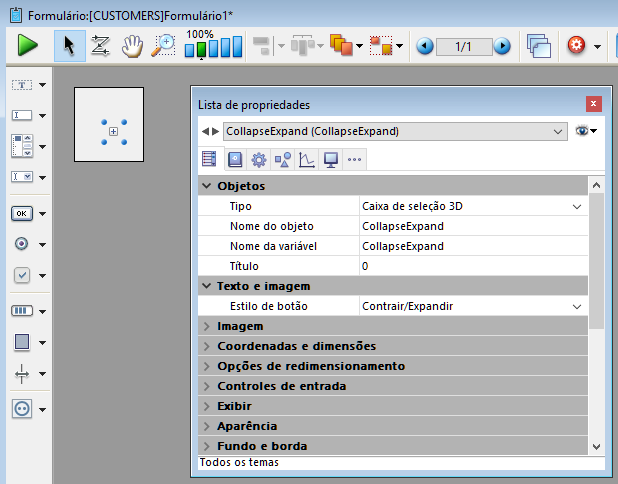Toggle the eye display options button
Image resolution: width=618 pixels, height=484 pixels.
tap(588, 131)
